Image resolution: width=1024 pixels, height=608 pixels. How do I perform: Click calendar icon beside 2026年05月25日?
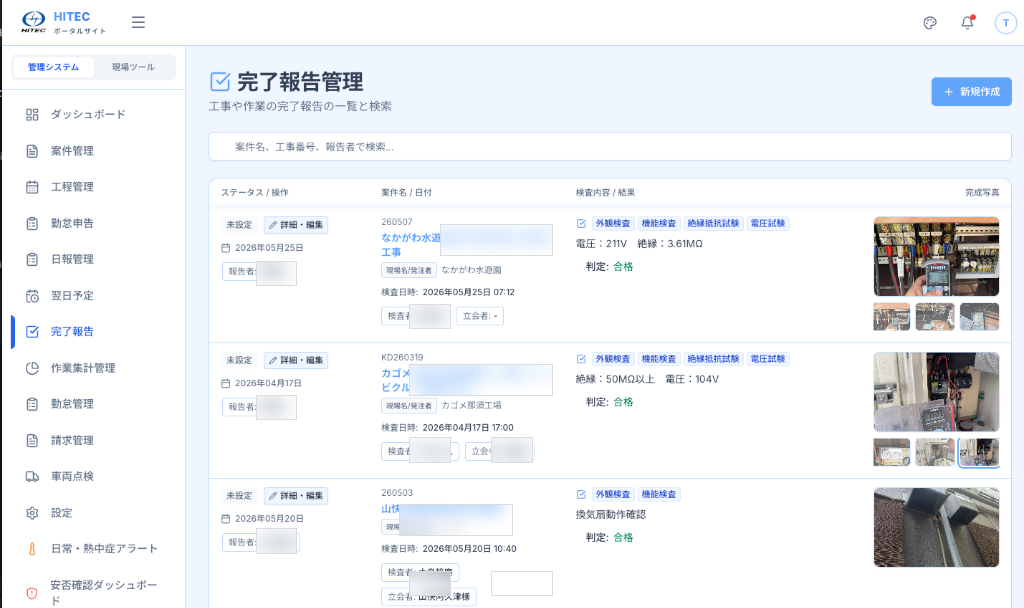226,248
